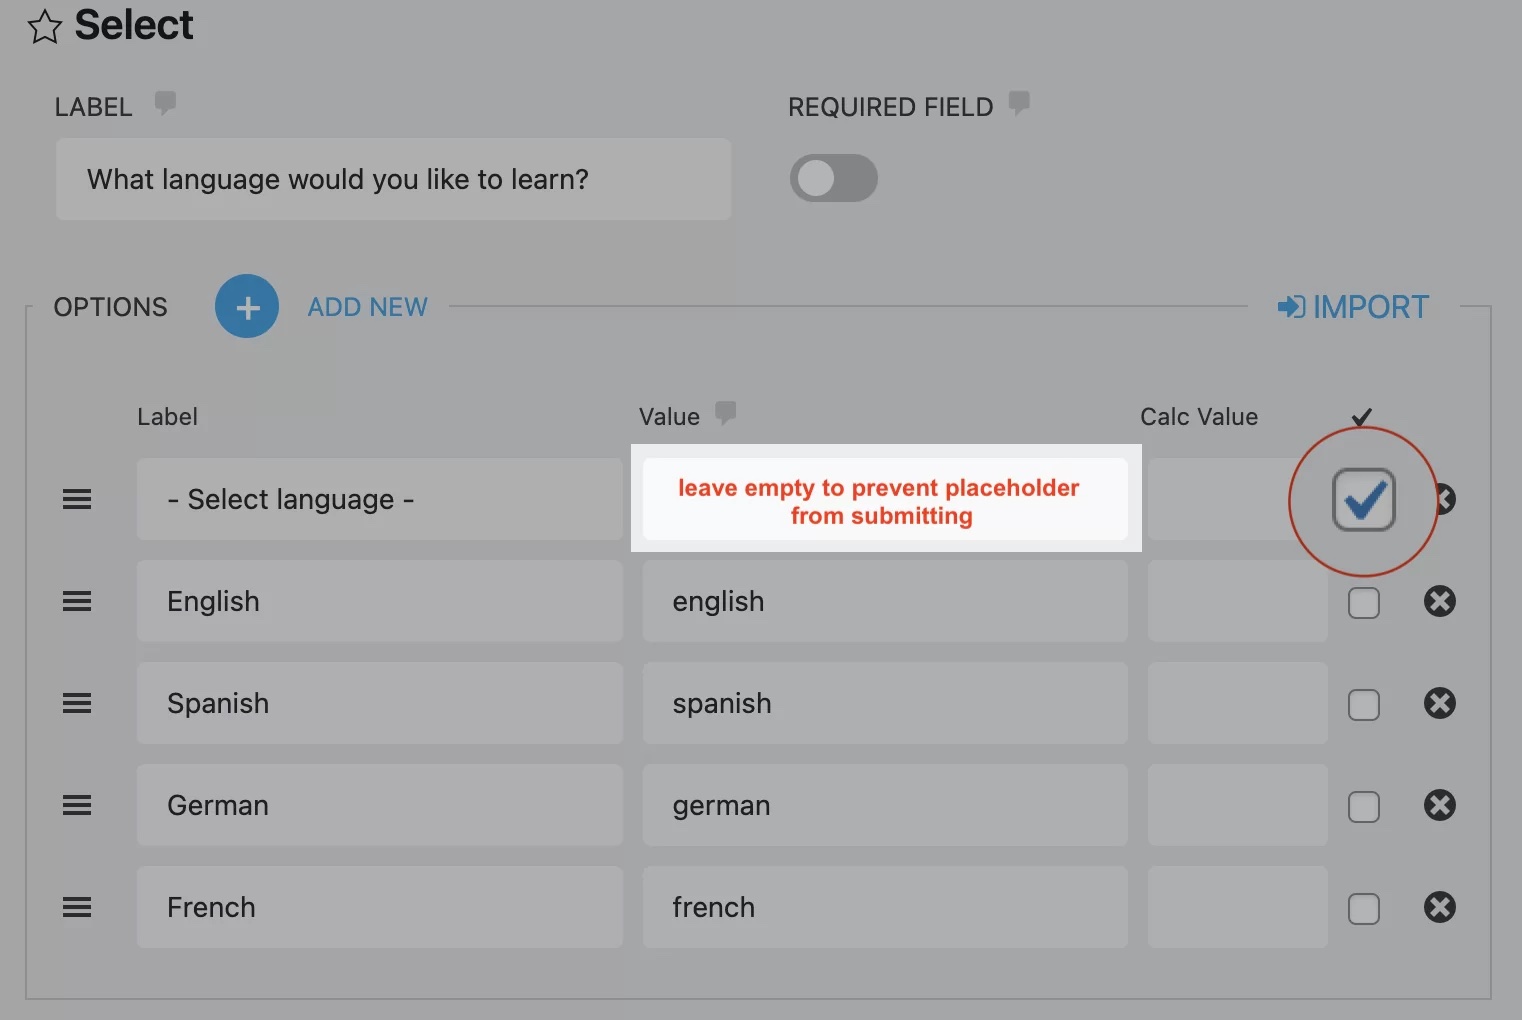Click the import arrow icon beside IMPORT
Image resolution: width=1522 pixels, height=1020 pixels.
pos(1291,306)
